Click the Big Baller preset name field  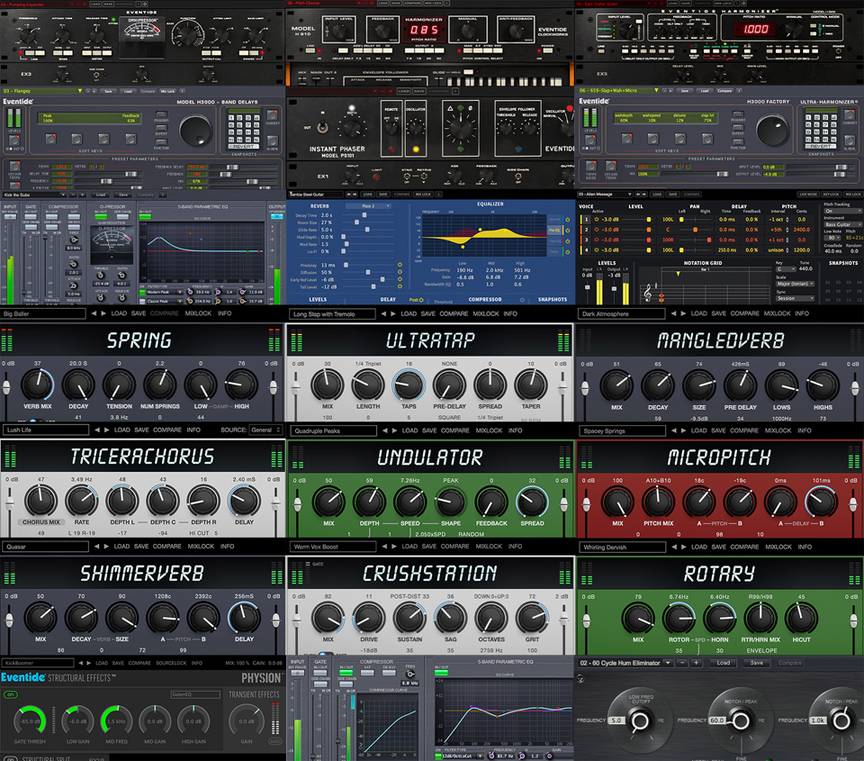44,314
